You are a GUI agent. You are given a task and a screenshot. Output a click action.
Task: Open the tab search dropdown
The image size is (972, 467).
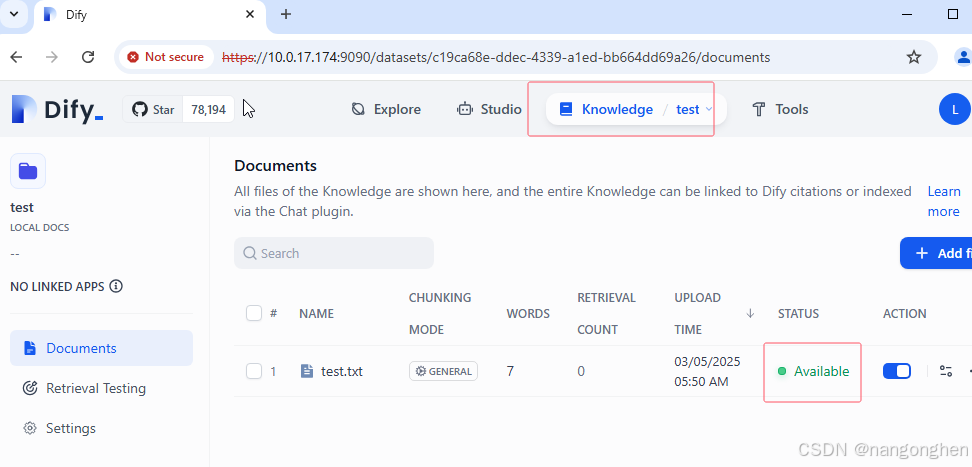point(14,14)
